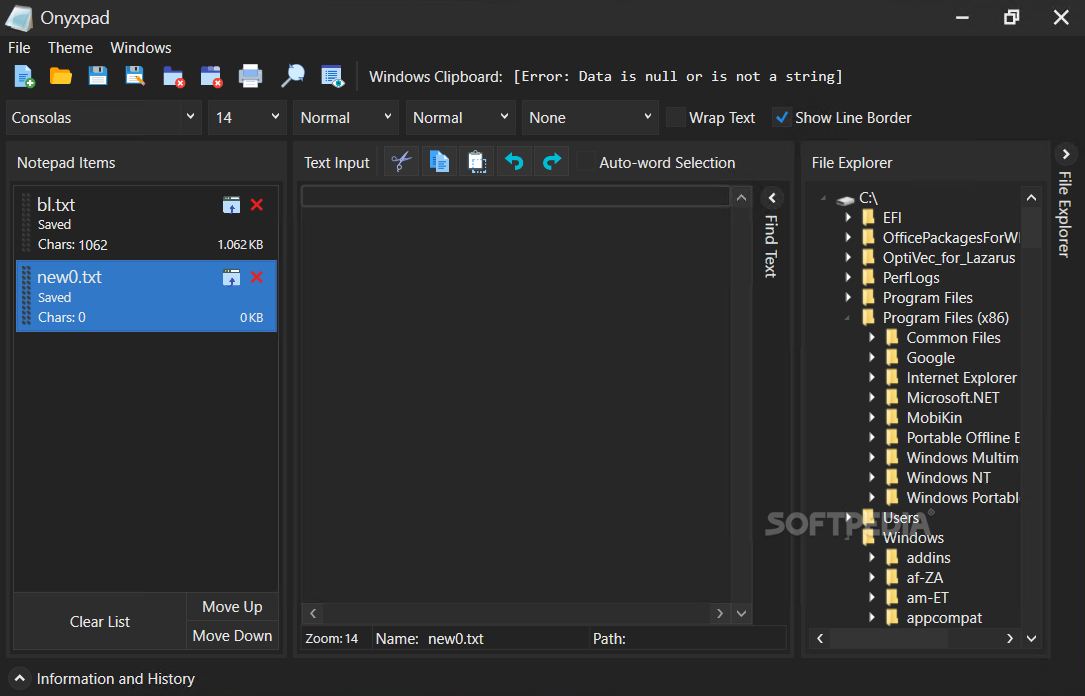The image size is (1085, 696).
Task: Expand the PerfLogs folder node
Action: coord(848,277)
